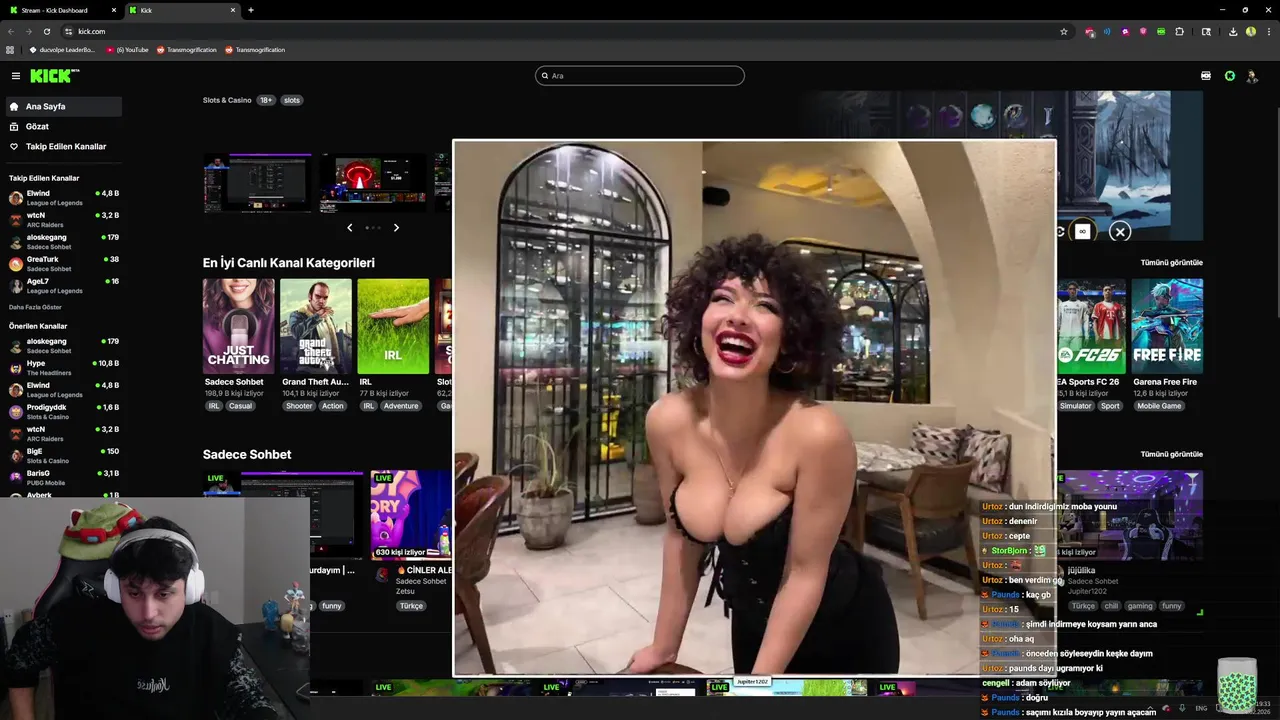Click the gaming tag under Jupiter1202 stream

(x=1140, y=606)
